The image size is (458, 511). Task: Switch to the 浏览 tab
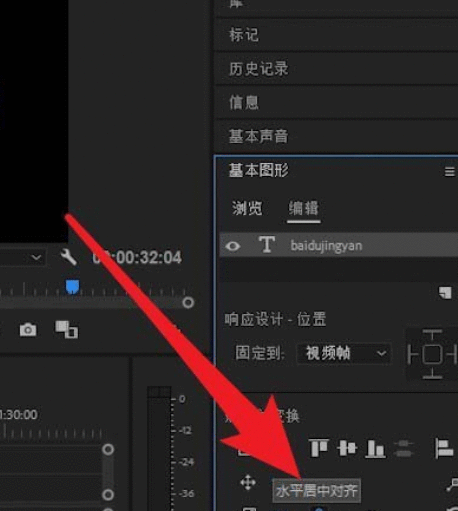[x=247, y=209]
